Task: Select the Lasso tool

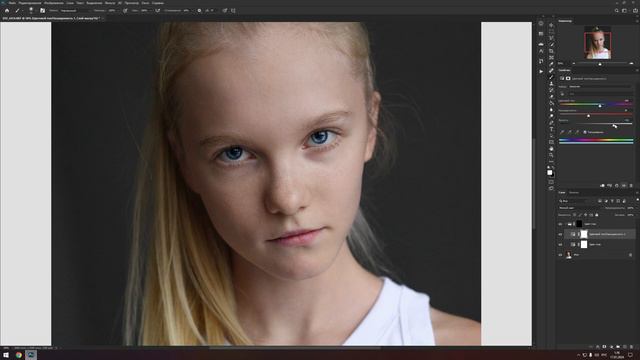Action: [x=551, y=38]
